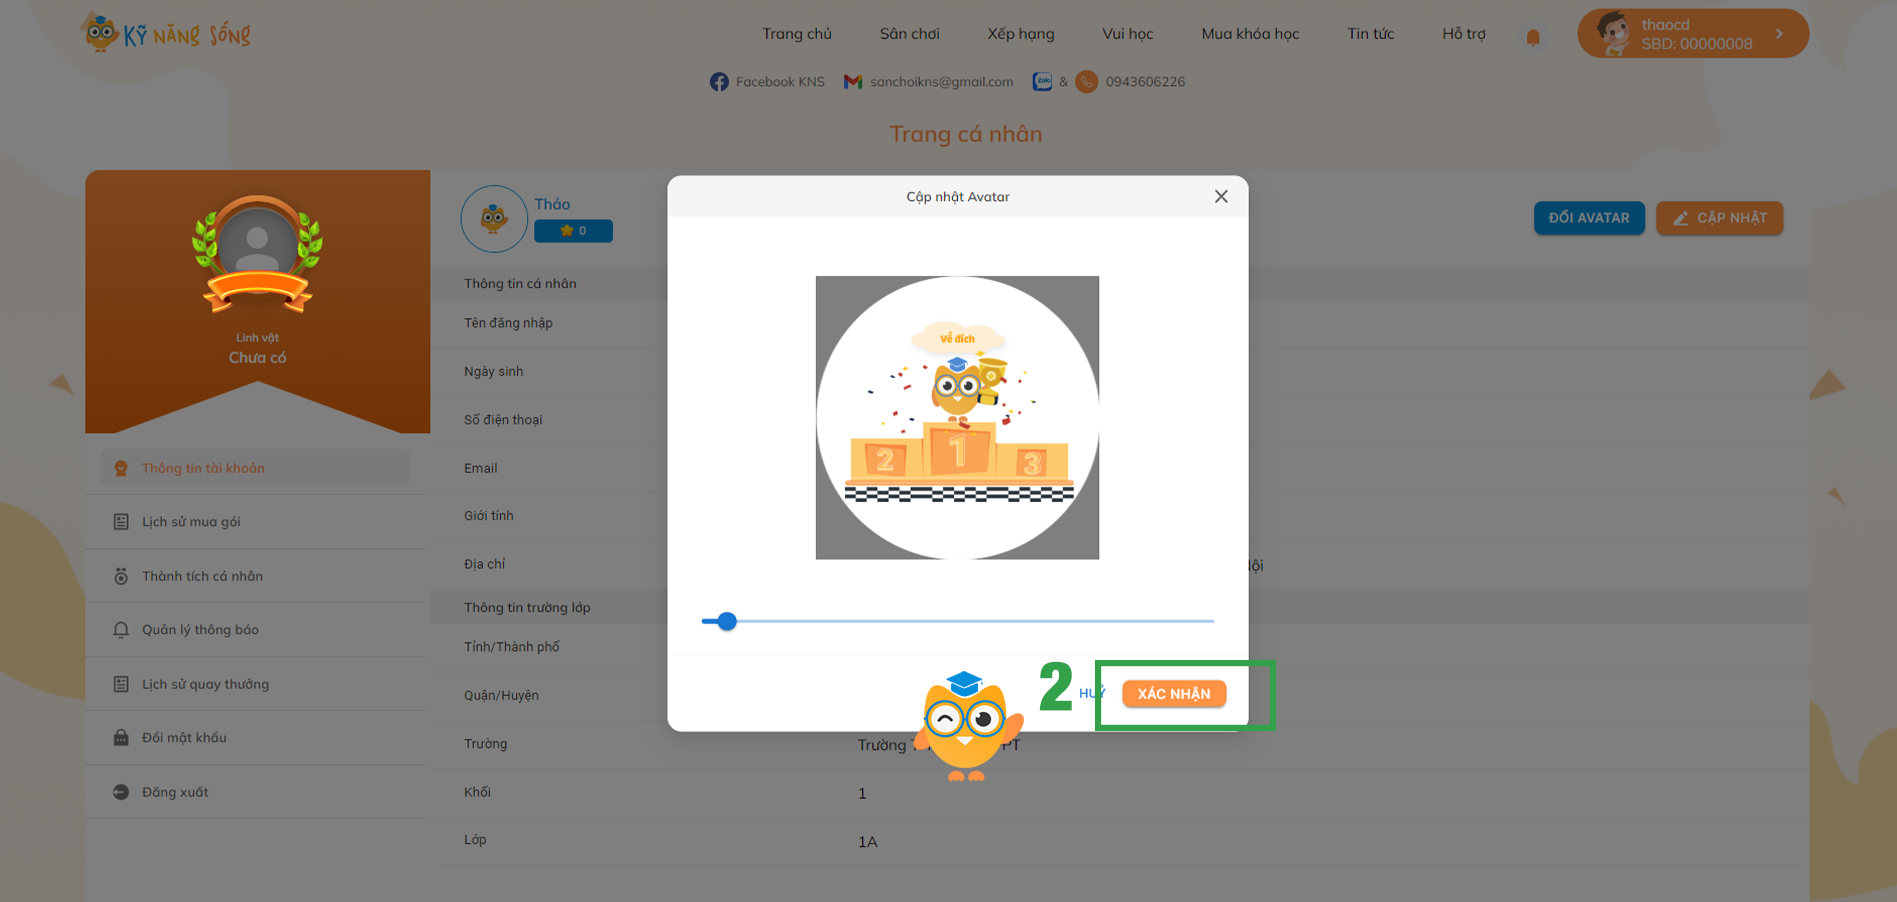Open the Facebook KNS link

click(767, 82)
